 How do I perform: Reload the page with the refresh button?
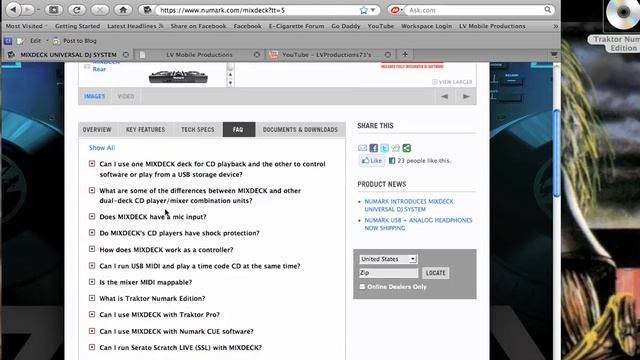coord(76,10)
